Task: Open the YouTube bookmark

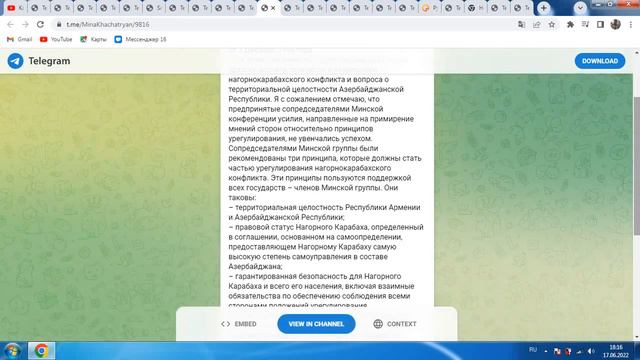Action: 56,39
